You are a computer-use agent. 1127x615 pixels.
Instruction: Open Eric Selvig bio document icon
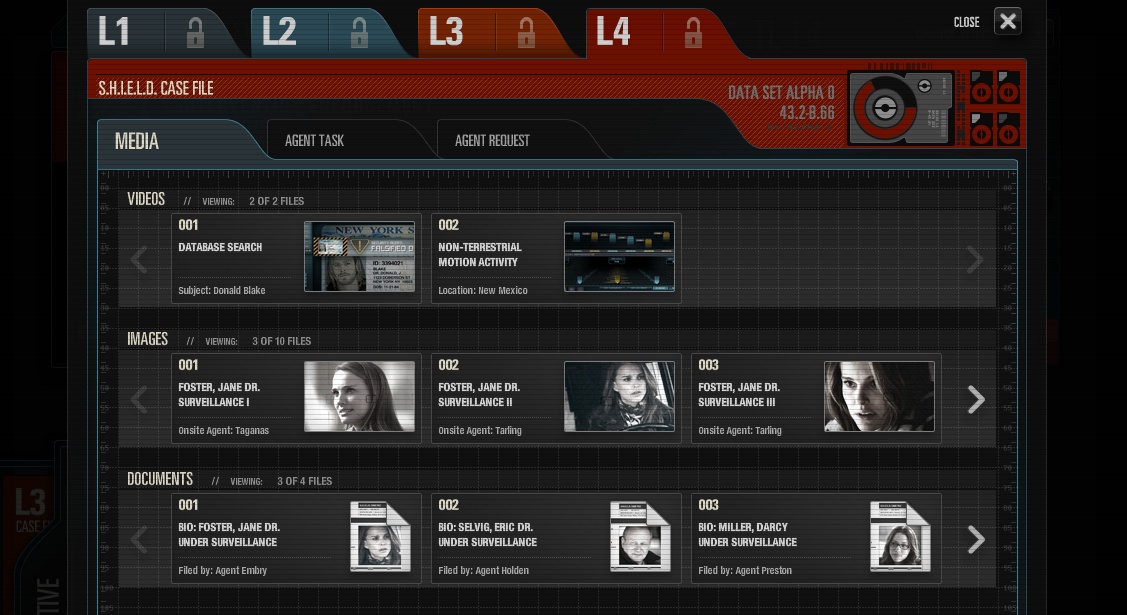(x=640, y=537)
